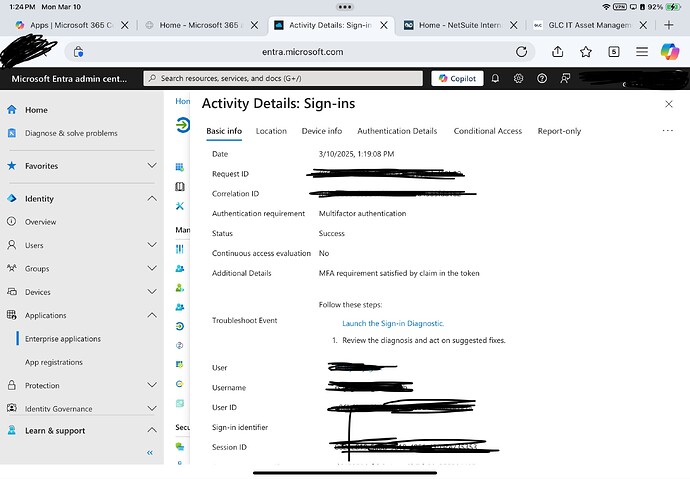This screenshot has height=479, width=690.
Task: Click the site privacy lock icon
Action: 78,52
